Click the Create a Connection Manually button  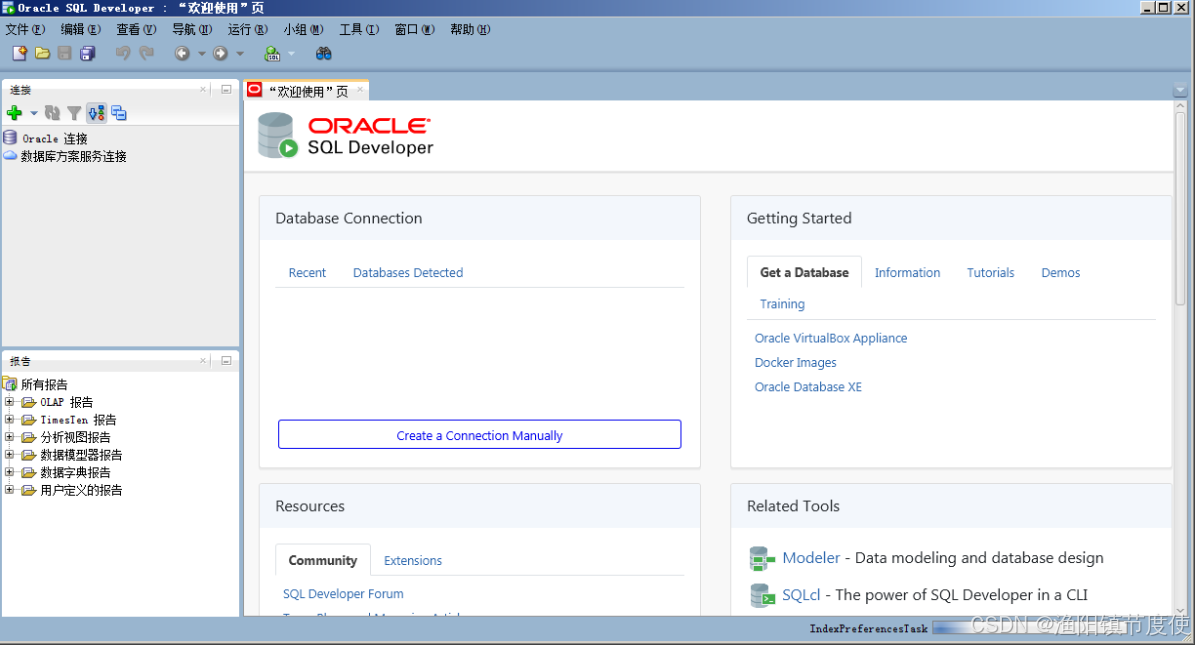click(x=479, y=435)
